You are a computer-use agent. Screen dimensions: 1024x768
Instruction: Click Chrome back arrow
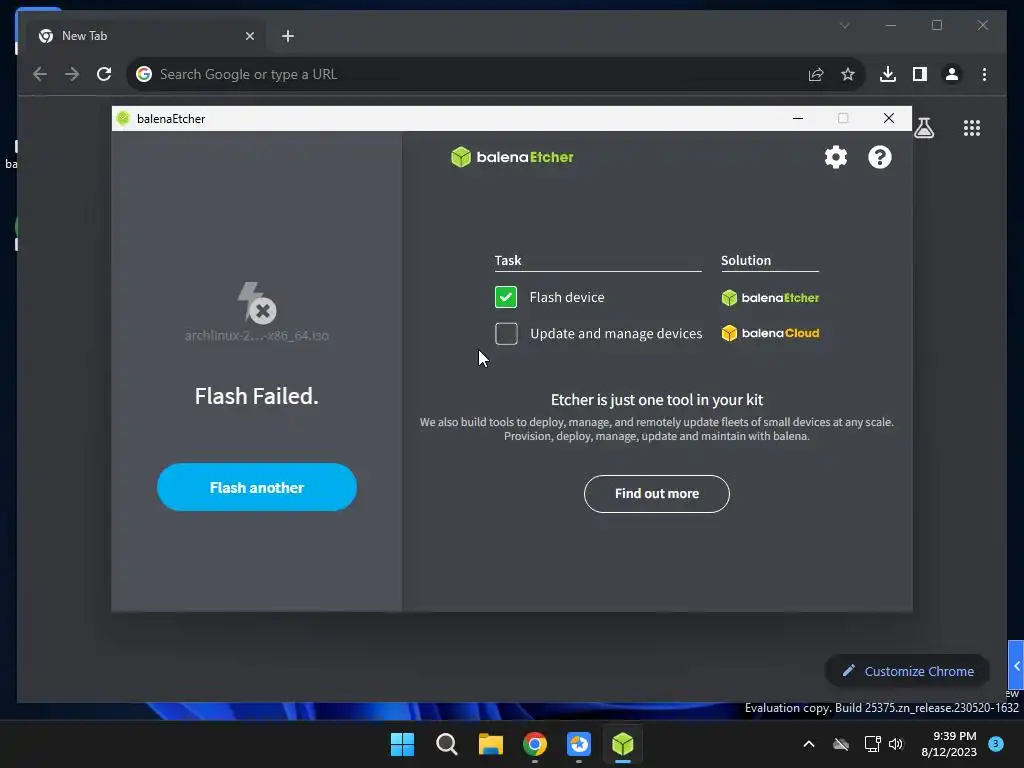pos(40,74)
